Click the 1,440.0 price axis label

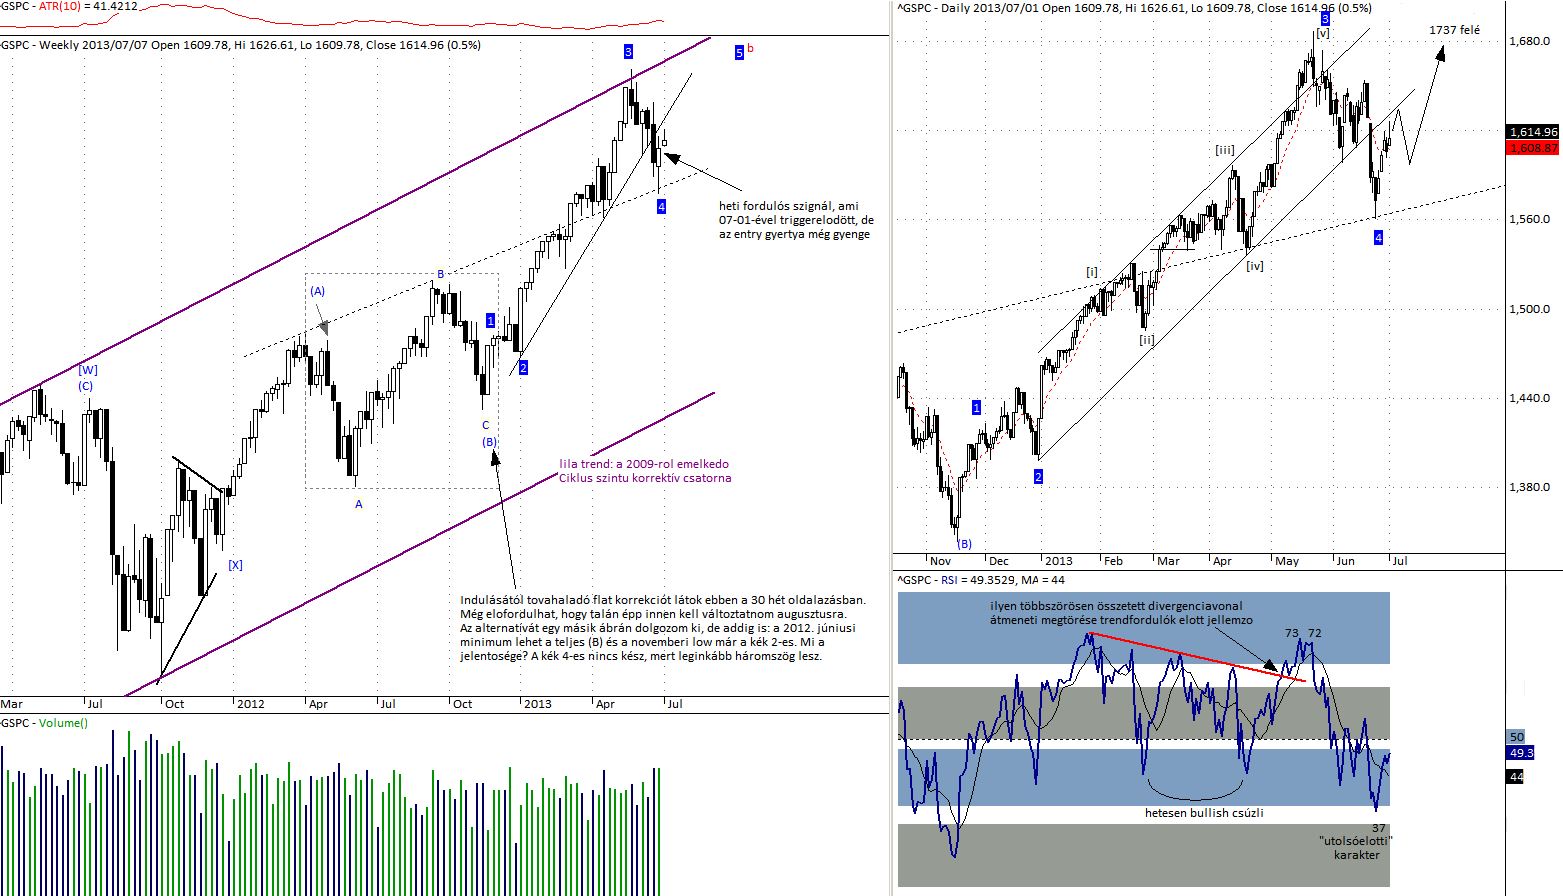(x=1529, y=398)
